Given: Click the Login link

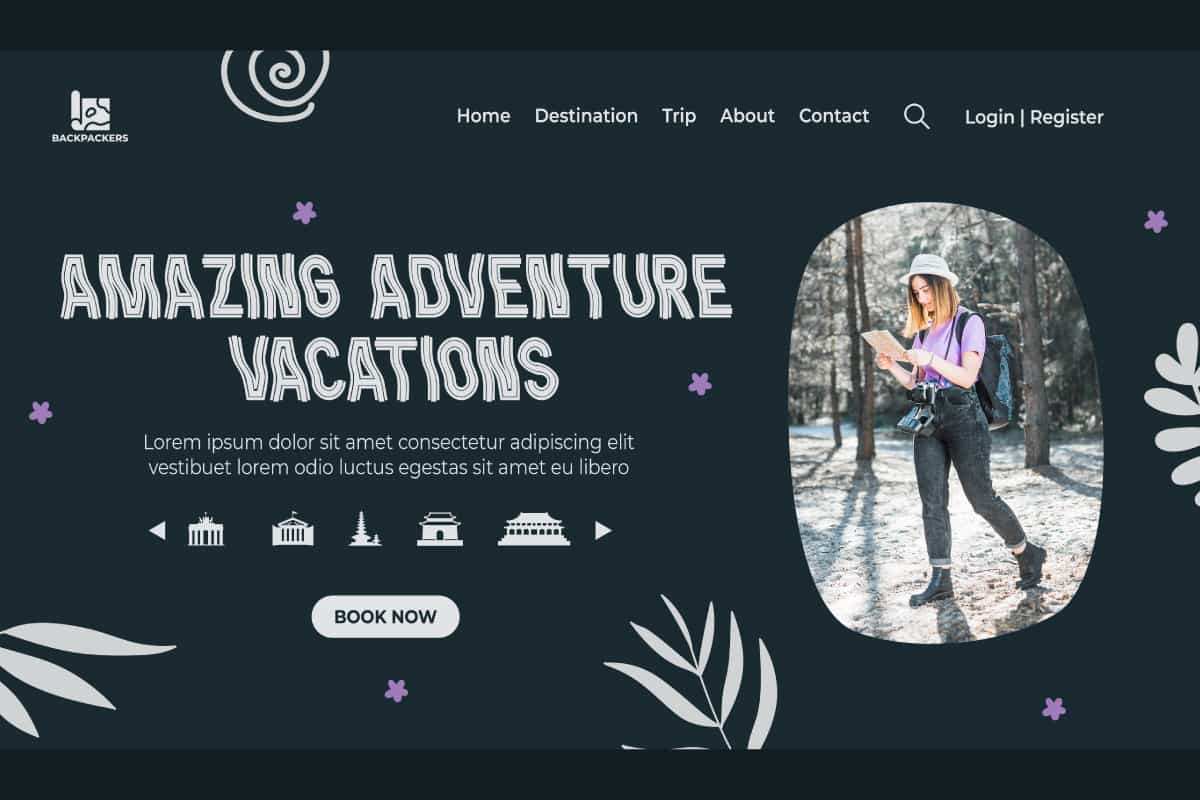Looking at the screenshot, I should [x=990, y=117].
